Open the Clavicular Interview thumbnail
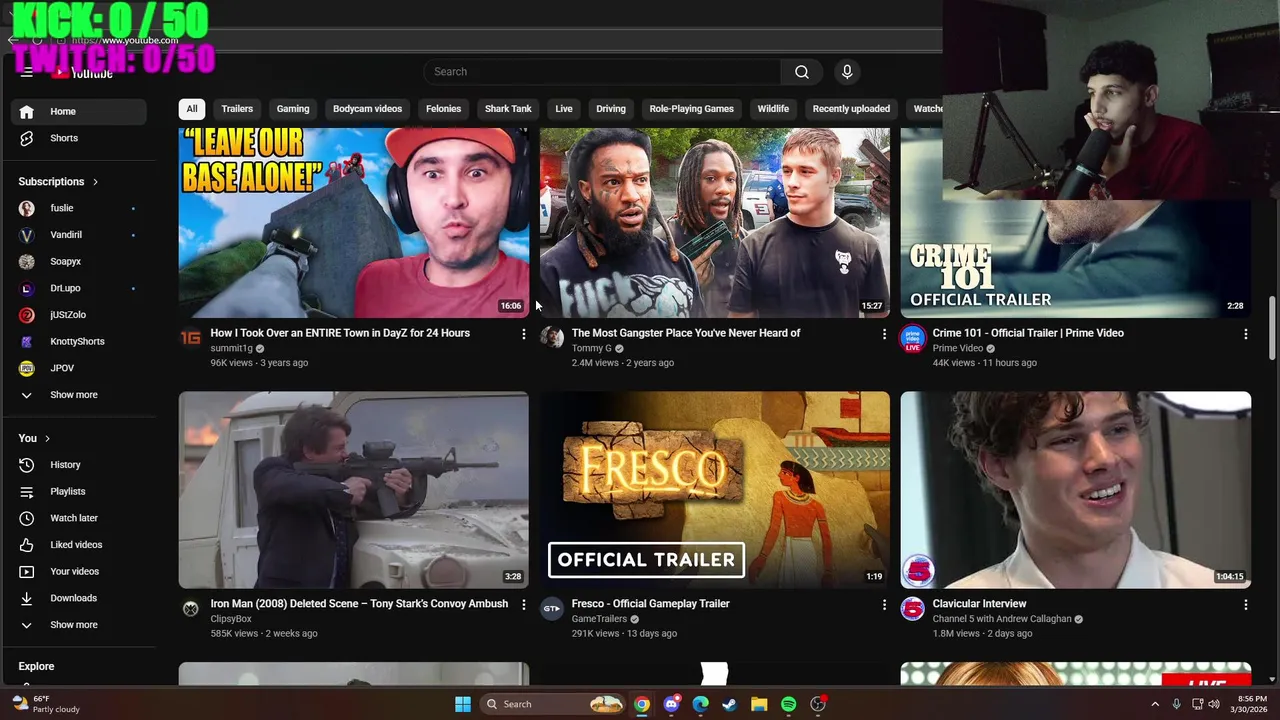 point(1076,490)
